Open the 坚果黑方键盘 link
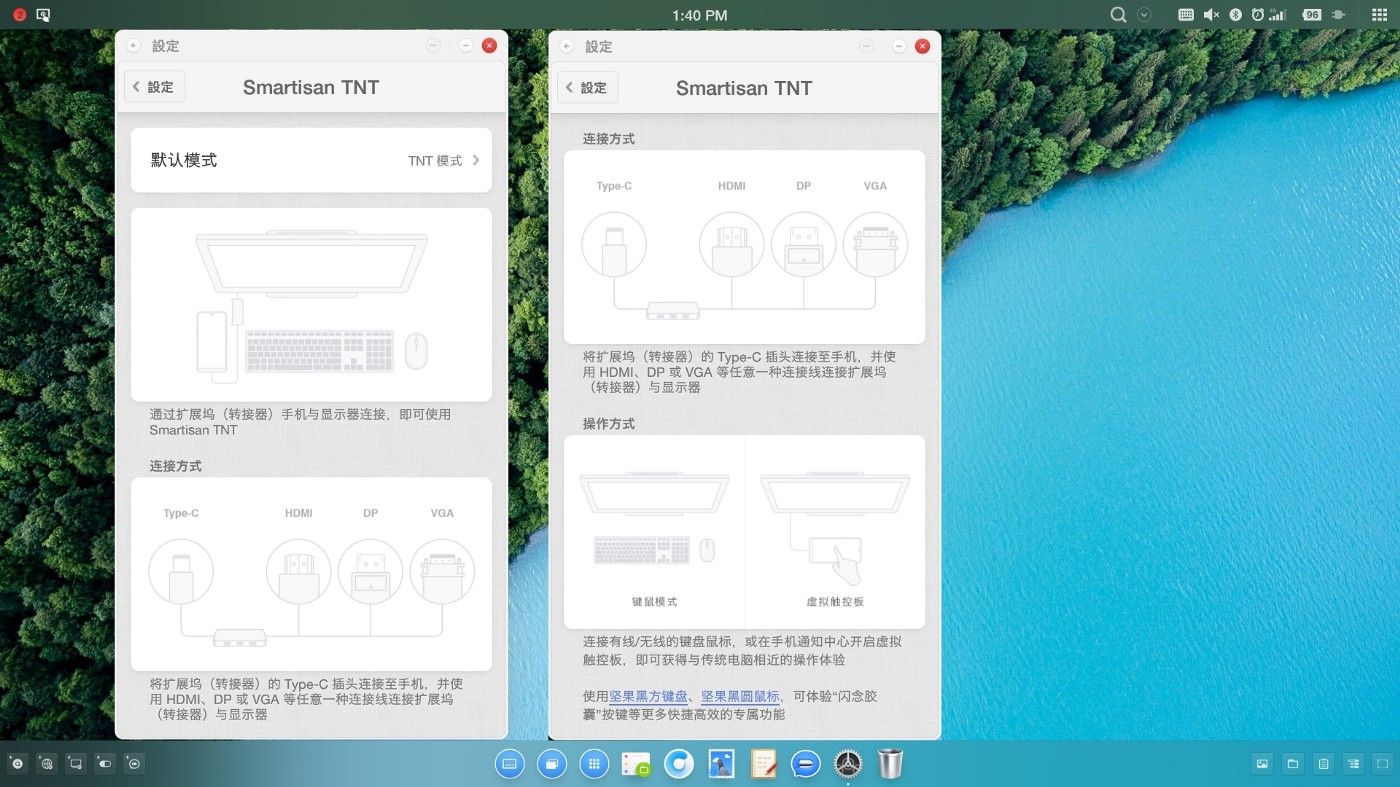The image size is (1400, 787). tap(649, 696)
